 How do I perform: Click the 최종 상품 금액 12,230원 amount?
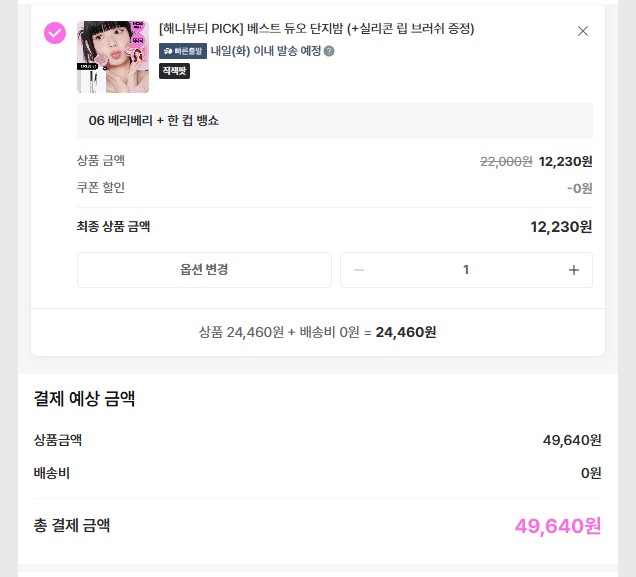click(561, 227)
